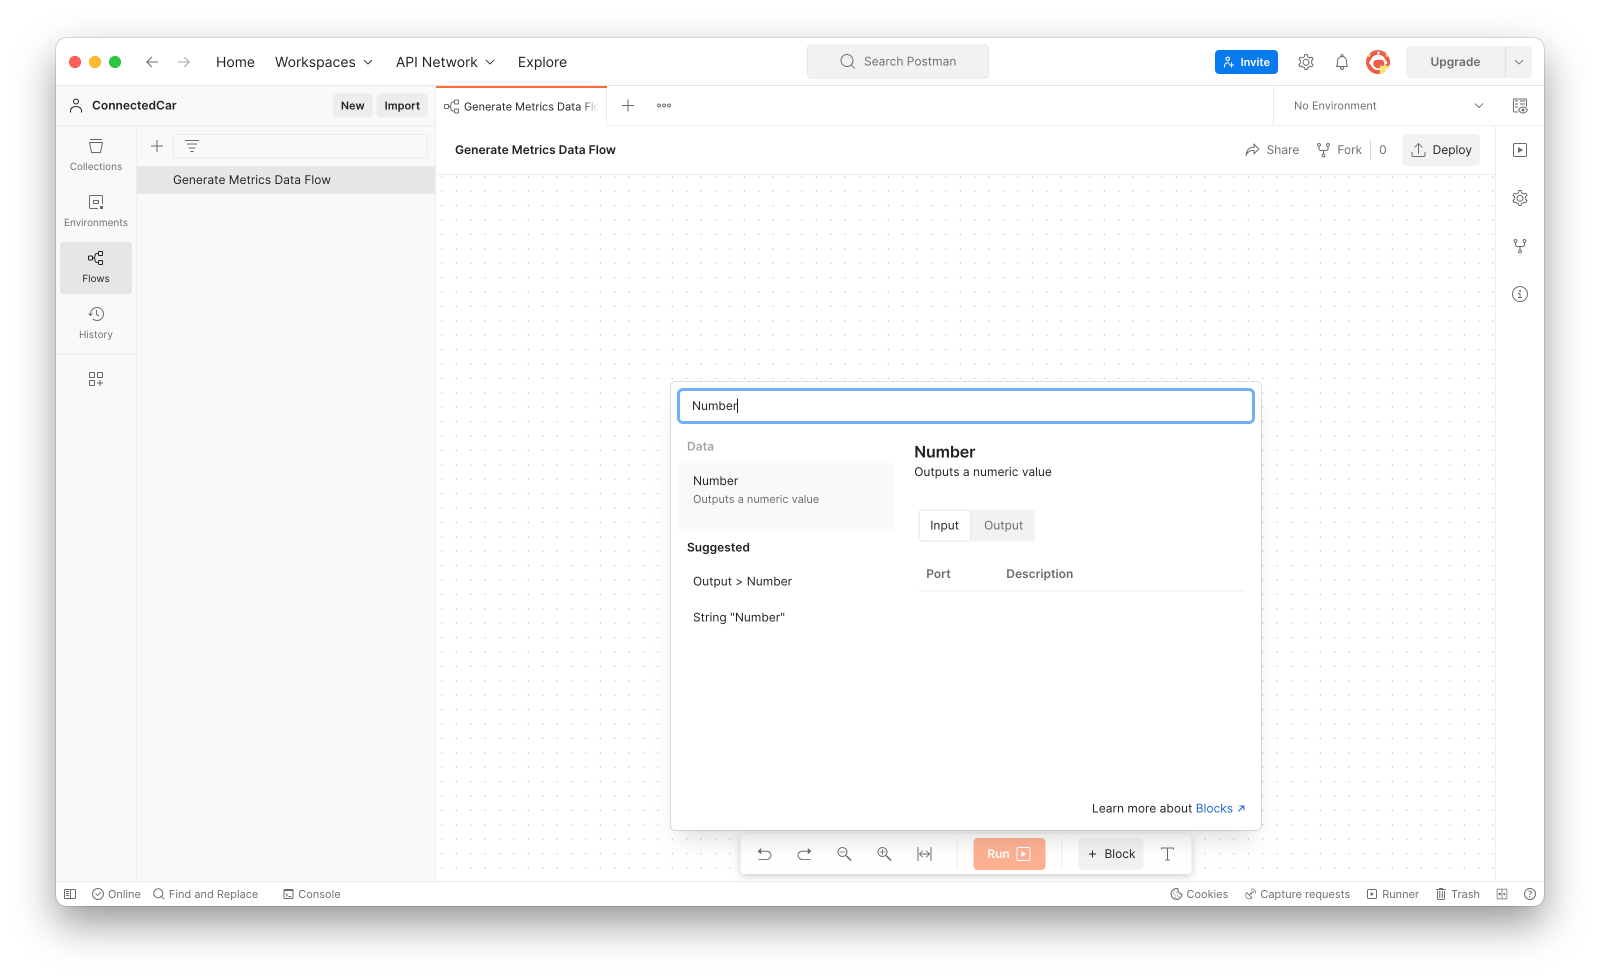Go back with the left arrow
Viewport: 1600px width, 980px height.
click(x=152, y=62)
